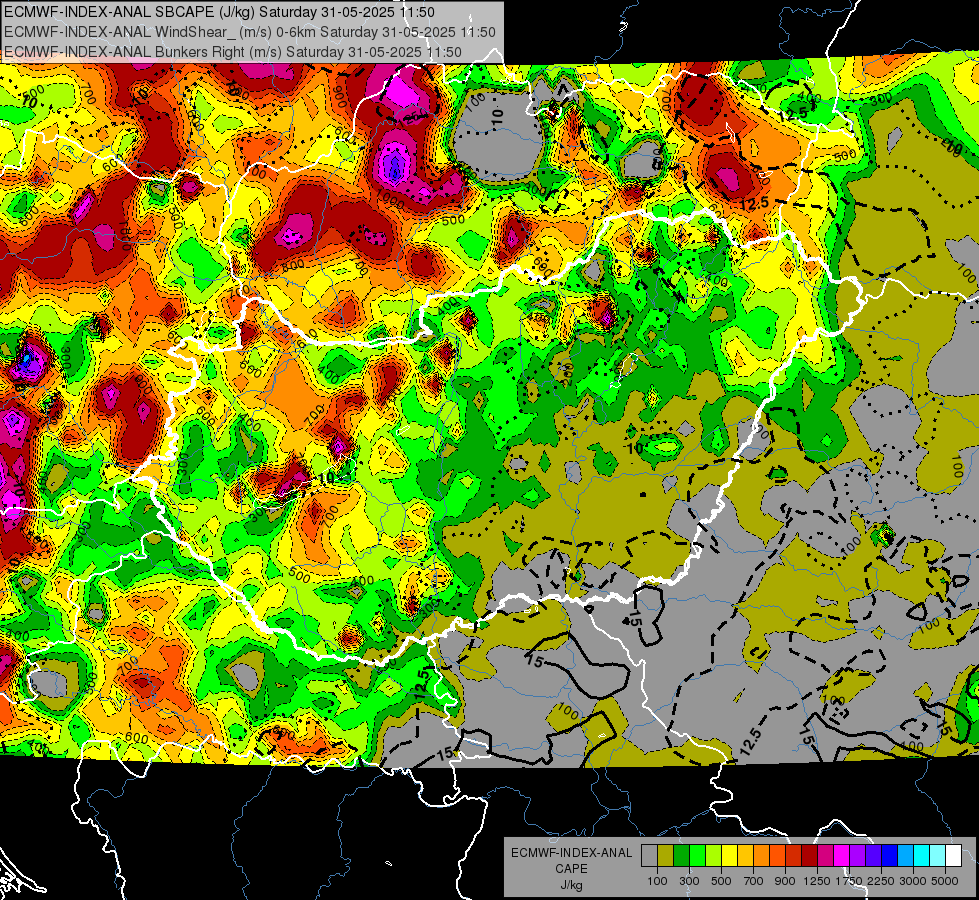Select the olive 100-200 legend swatch
The height and width of the screenshot is (900, 979).
(x=666, y=856)
